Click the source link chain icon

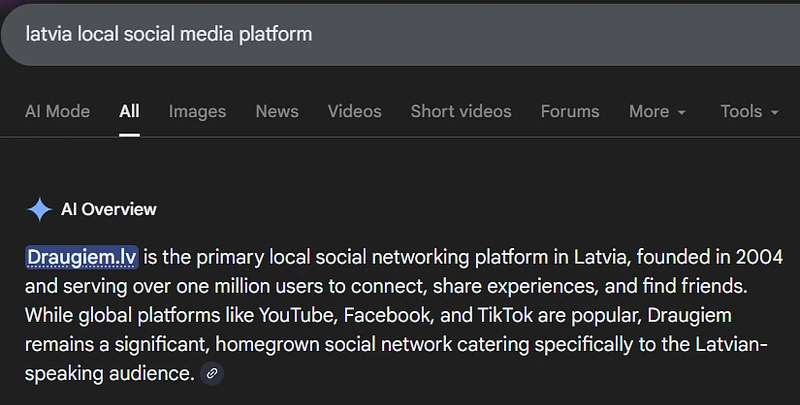(x=212, y=373)
